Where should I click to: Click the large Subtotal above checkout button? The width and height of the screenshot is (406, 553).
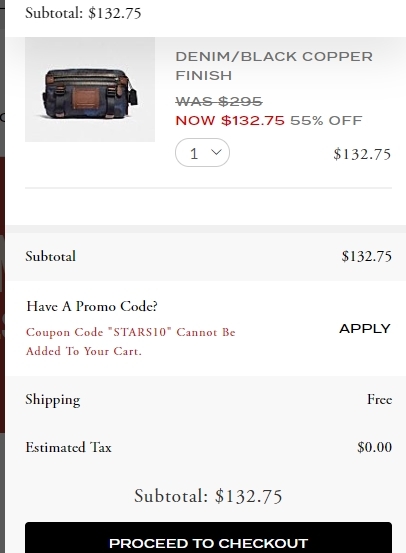[x=208, y=496]
